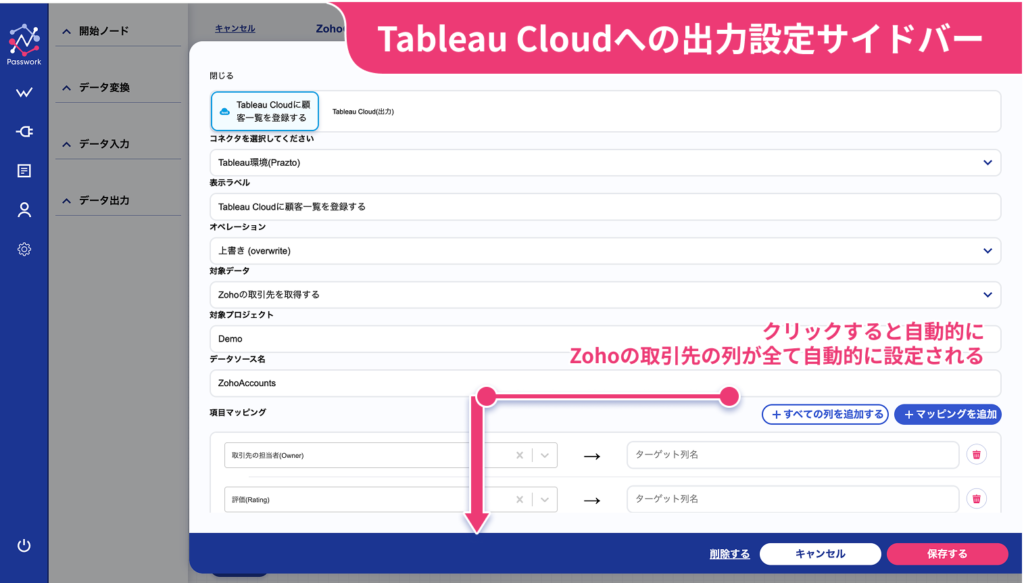This screenshot has height=583, width=1024.
Task: Delete the 評価(Rating) mapping row
Action: (x=976, y=499)
